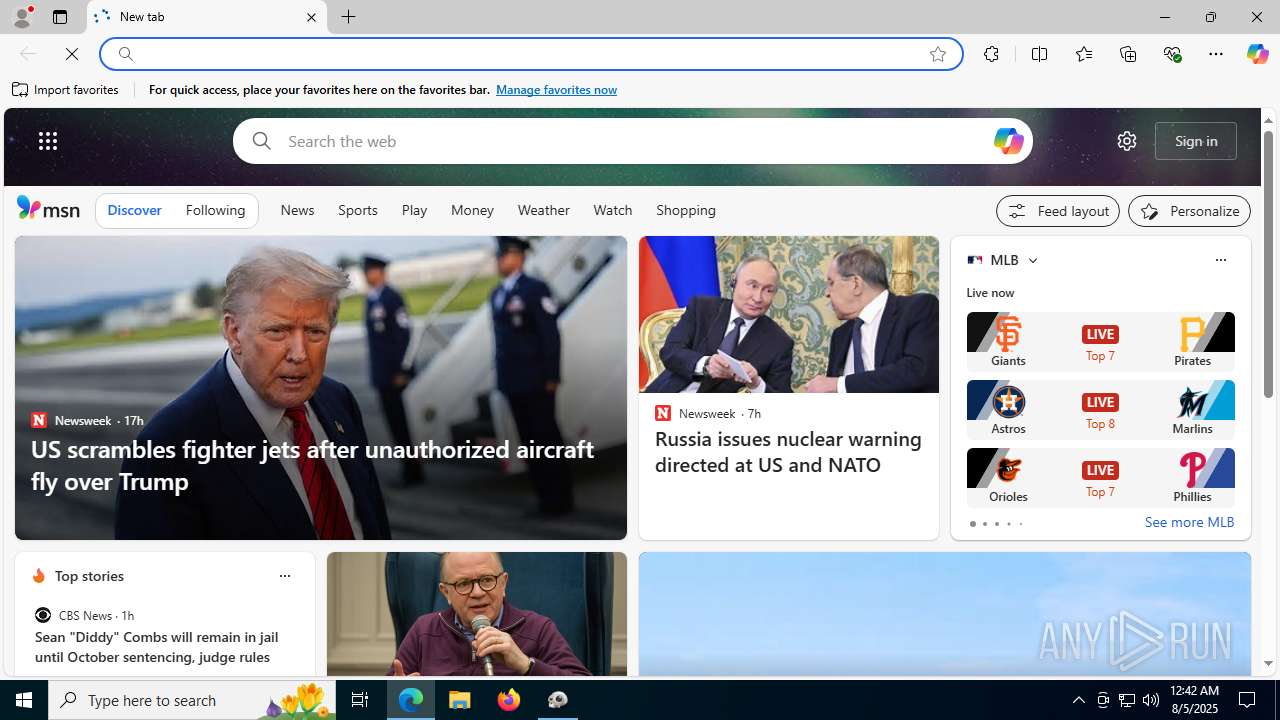This screenshot has width=1280, height=720.
Task: Go to the msn home logo
Action: coord(48,208)
